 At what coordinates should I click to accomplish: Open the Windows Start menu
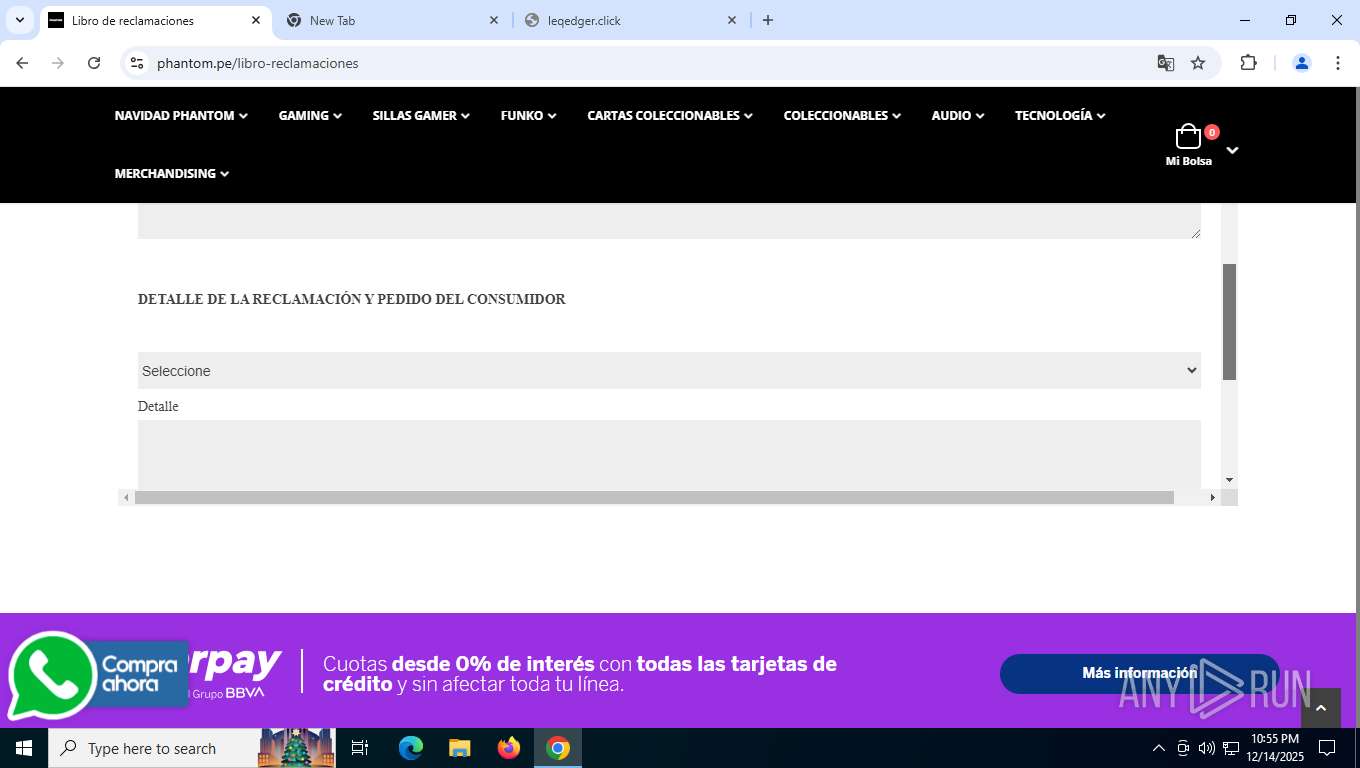(x=24, y=748)
